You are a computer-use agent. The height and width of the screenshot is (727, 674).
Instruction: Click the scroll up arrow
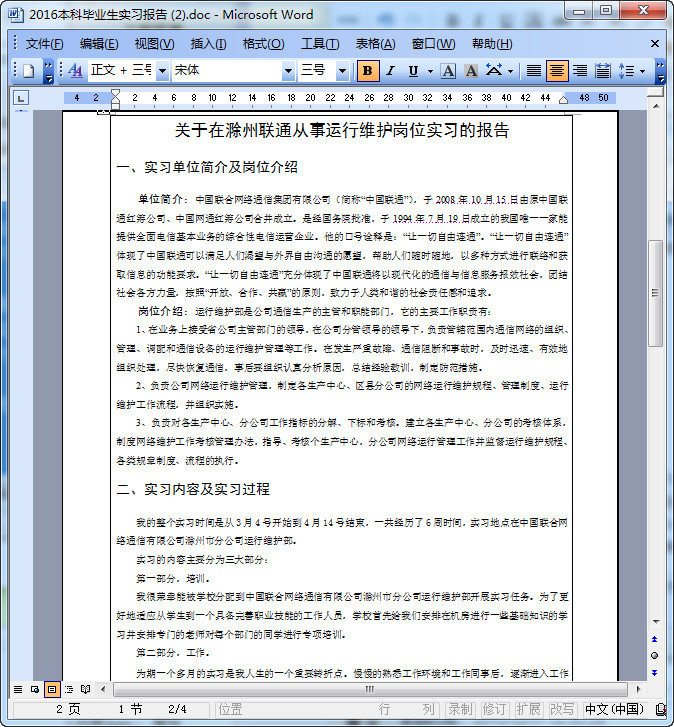pos(655,106)
